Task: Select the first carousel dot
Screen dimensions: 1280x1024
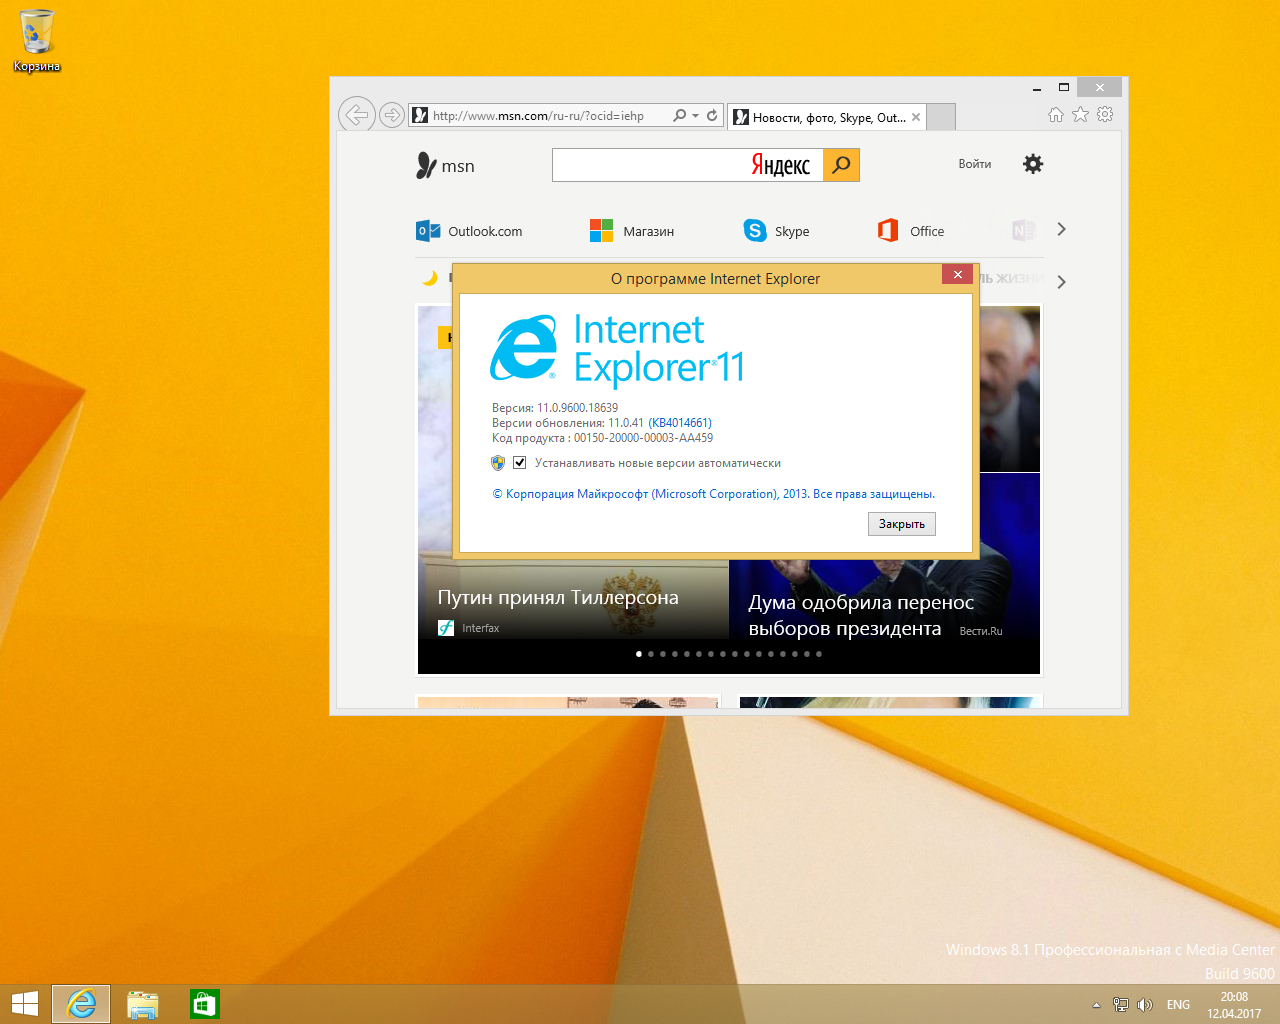Action: coord(639,654)
